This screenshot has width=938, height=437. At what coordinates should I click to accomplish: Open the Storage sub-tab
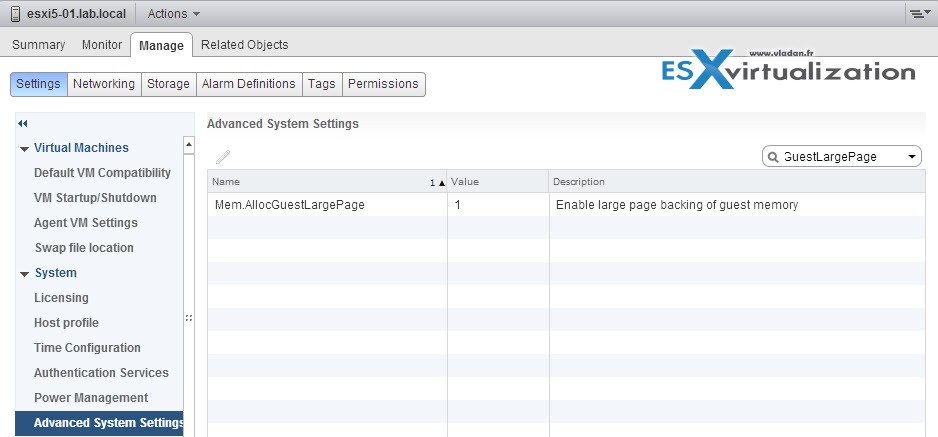[168, 84]
